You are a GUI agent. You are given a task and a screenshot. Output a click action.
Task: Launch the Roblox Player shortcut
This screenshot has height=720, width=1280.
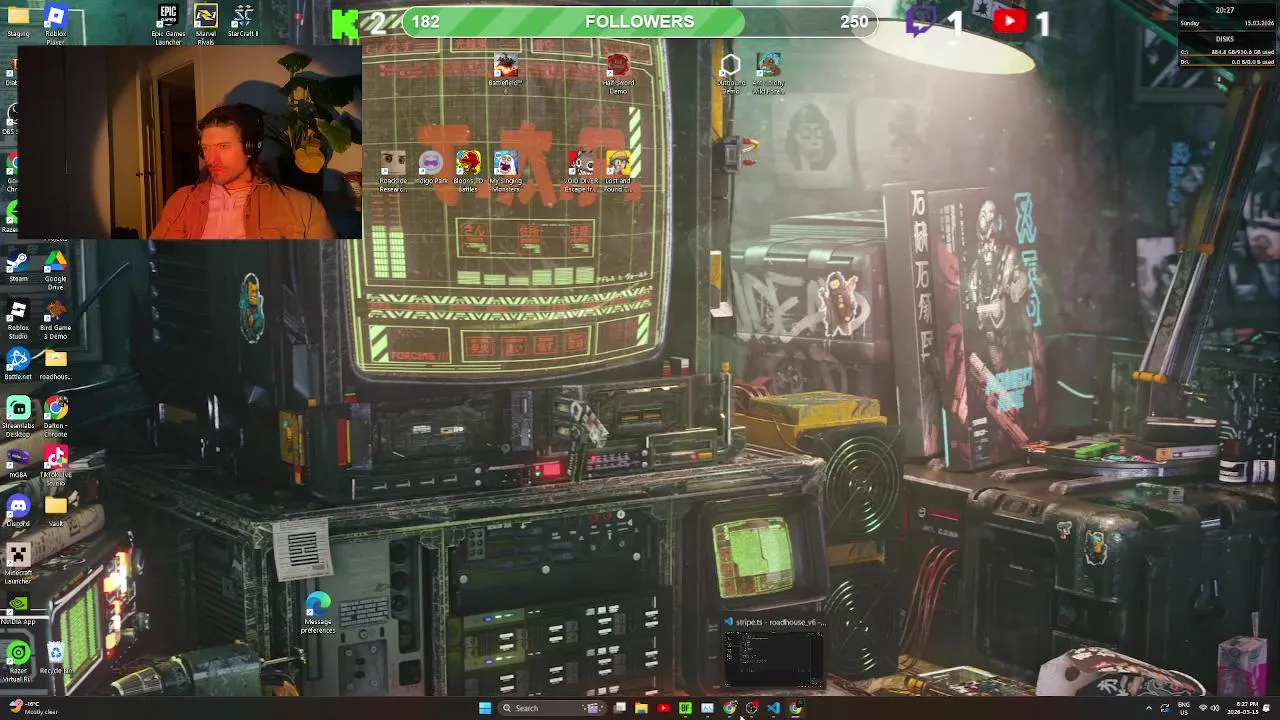pos(55,24)
